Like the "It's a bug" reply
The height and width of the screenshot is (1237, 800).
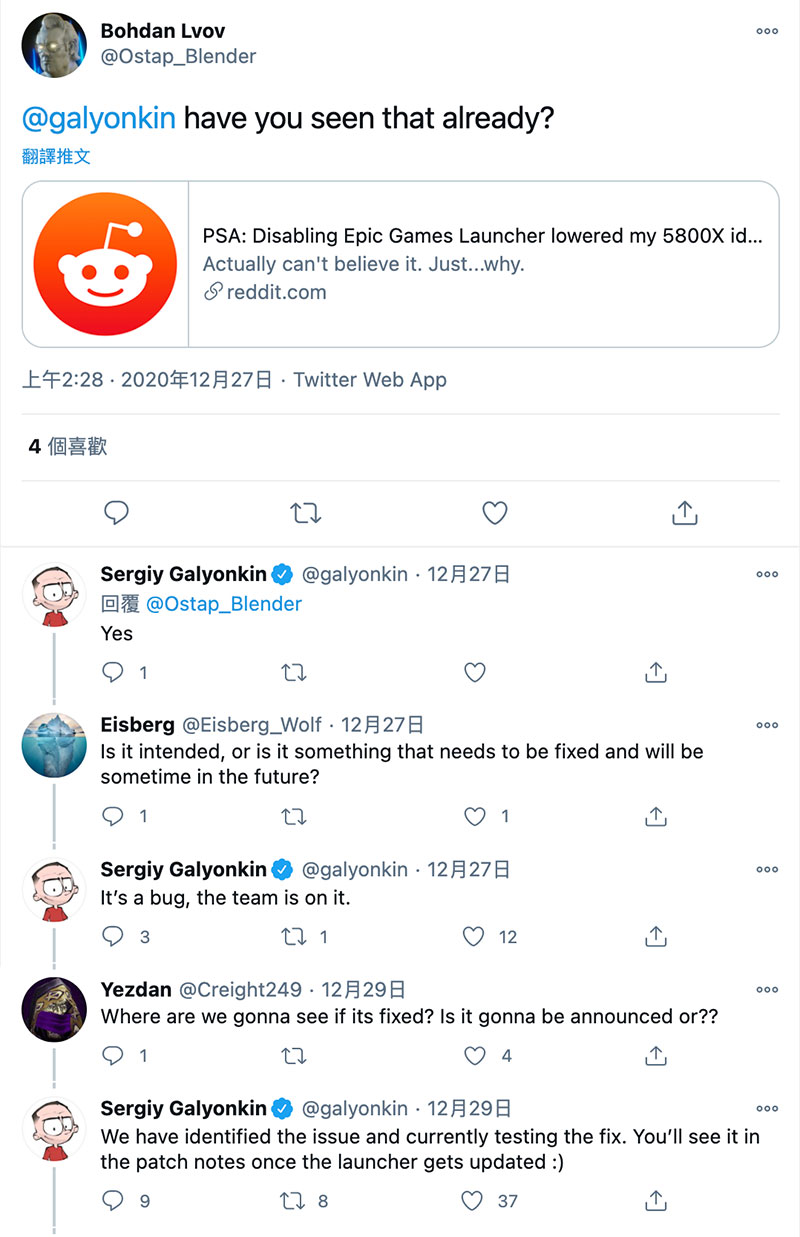click(474, 936)
